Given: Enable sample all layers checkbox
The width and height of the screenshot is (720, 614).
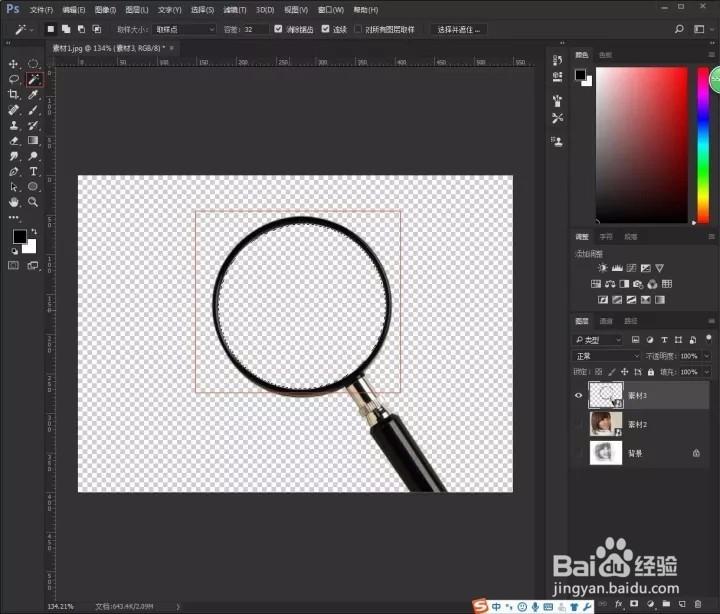Looking at the screenshot, I should click(x=358, y=29).
